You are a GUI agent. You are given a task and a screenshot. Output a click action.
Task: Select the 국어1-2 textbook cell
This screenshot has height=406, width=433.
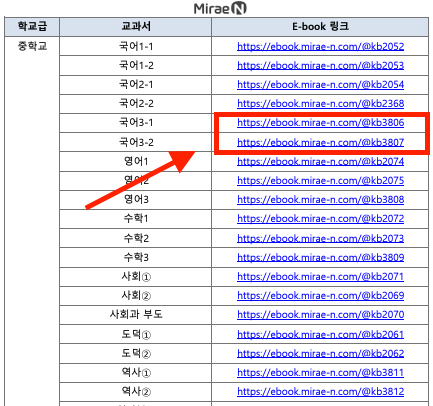pos(136,65)
